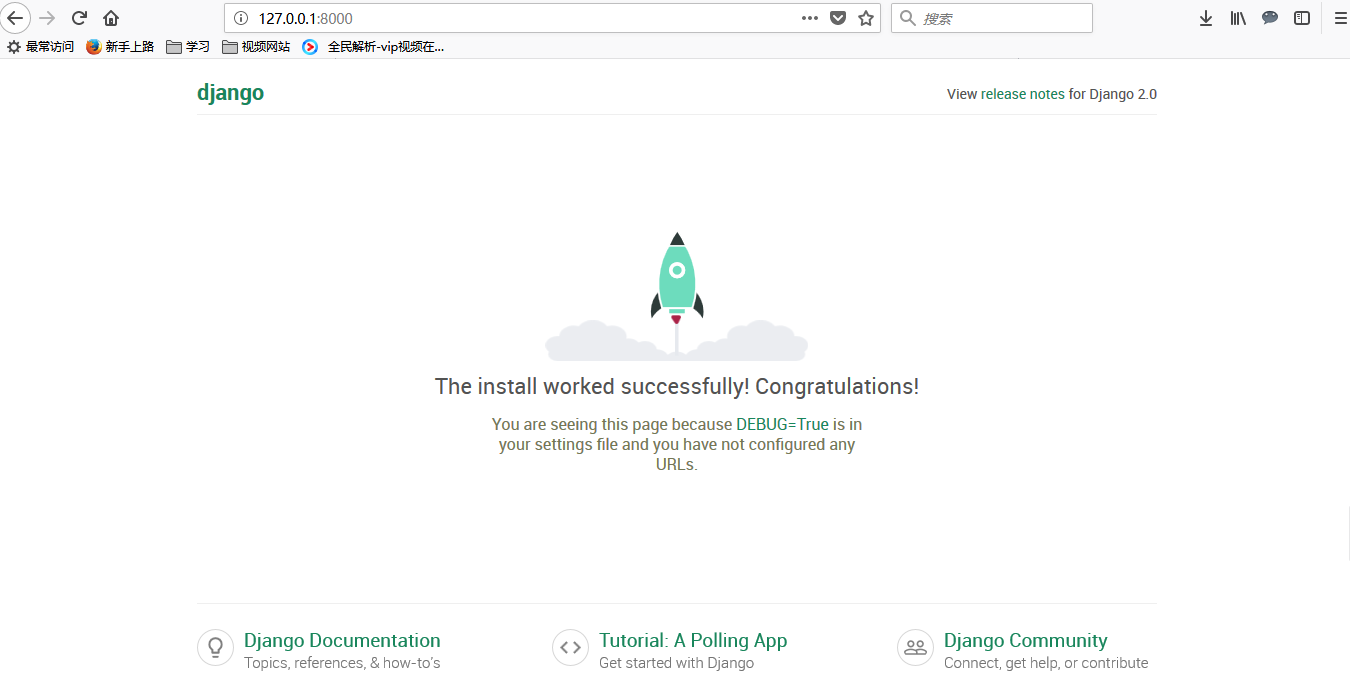Screen dimensions: 1350x676
Task: Open Tutorial: A Polling App link
Action: 693,641
